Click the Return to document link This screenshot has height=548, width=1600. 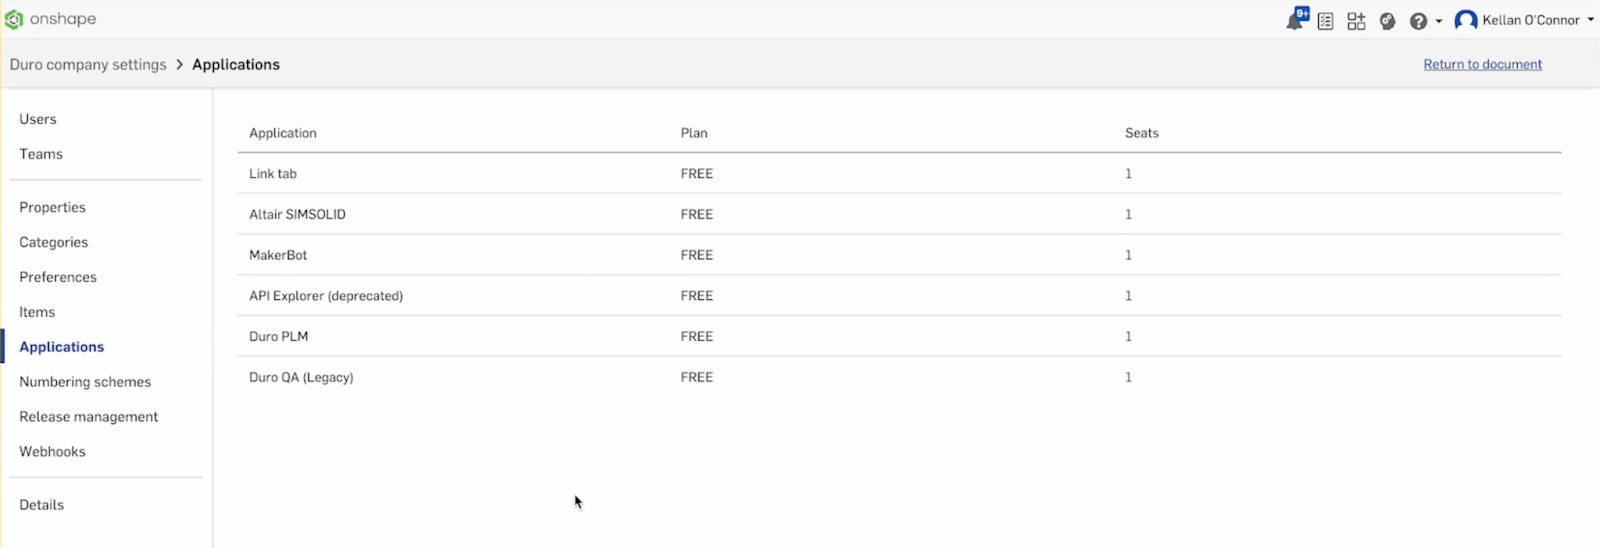pos(1482,64)
